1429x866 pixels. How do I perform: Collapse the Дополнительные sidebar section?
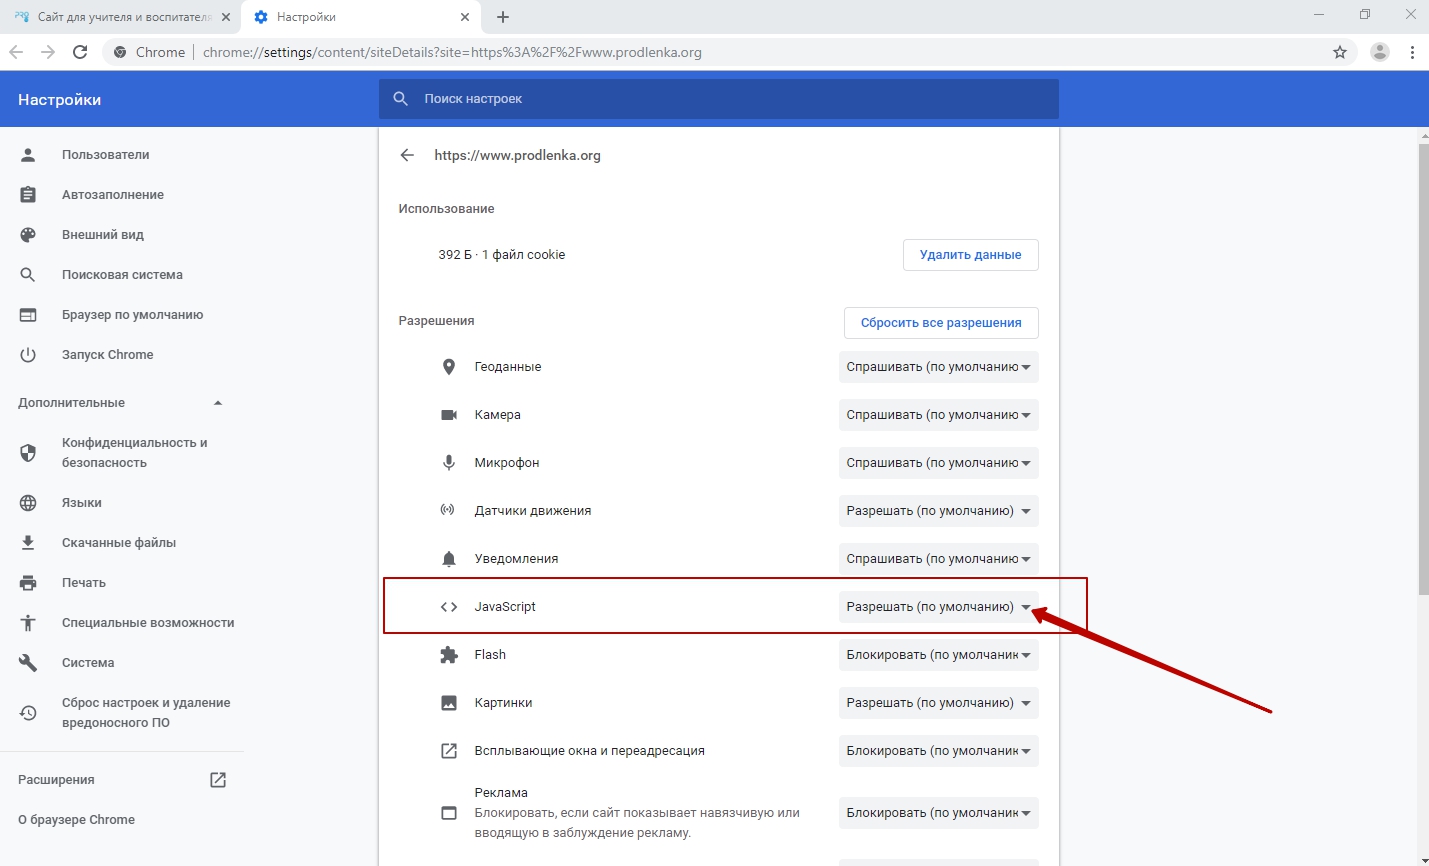tap(218, 403)
